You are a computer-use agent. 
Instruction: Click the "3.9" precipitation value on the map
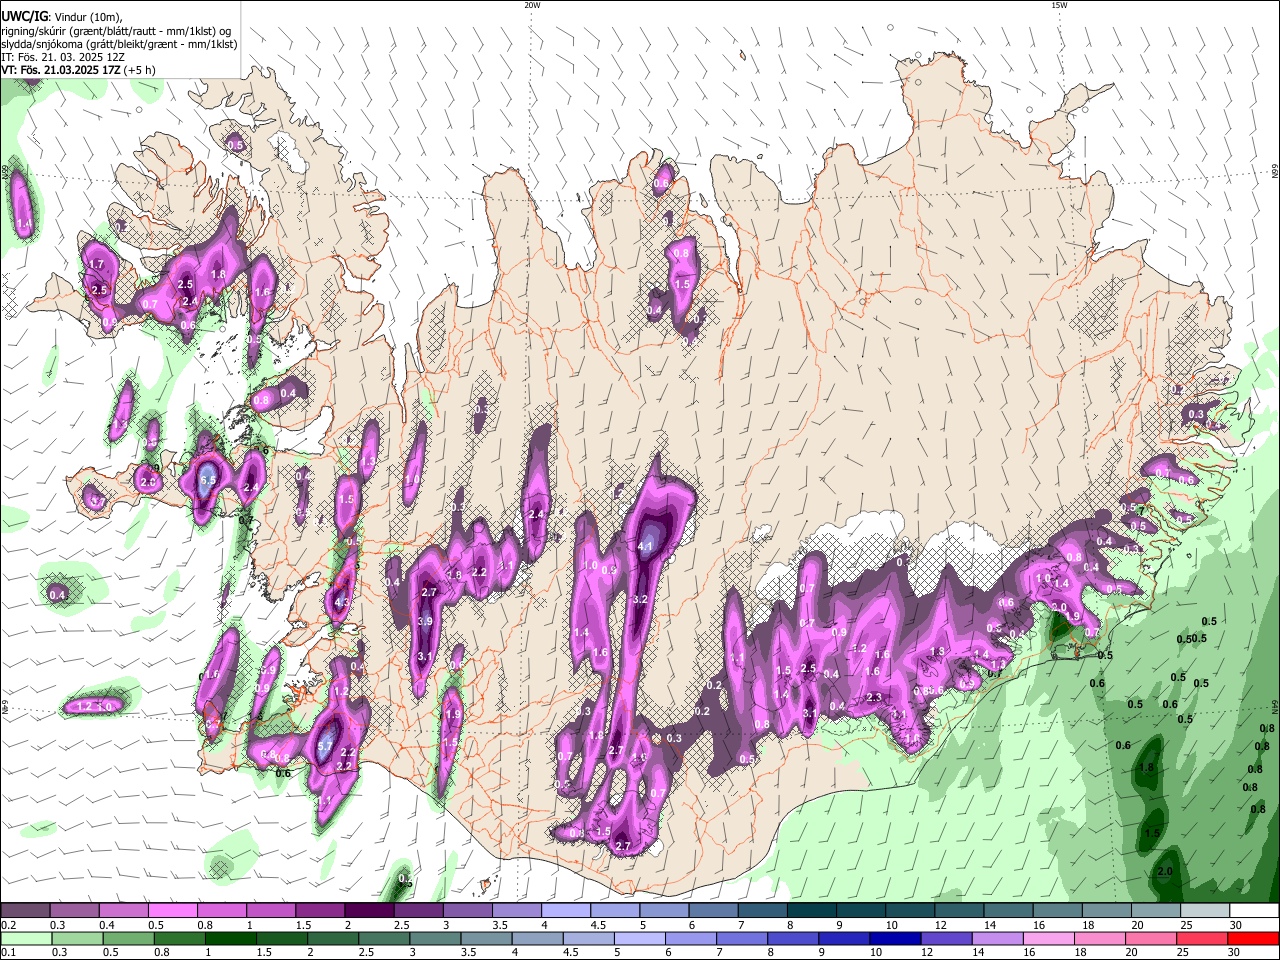click(x=424, y=621)
